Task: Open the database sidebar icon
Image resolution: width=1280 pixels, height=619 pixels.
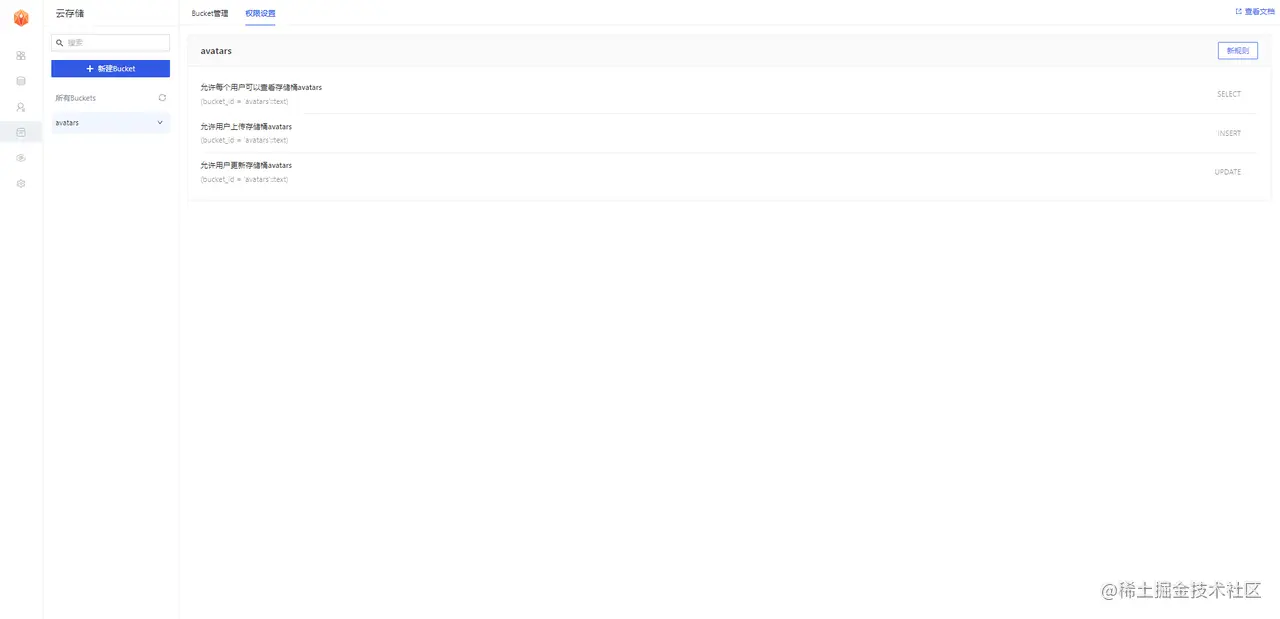Action: coord(21,81)
